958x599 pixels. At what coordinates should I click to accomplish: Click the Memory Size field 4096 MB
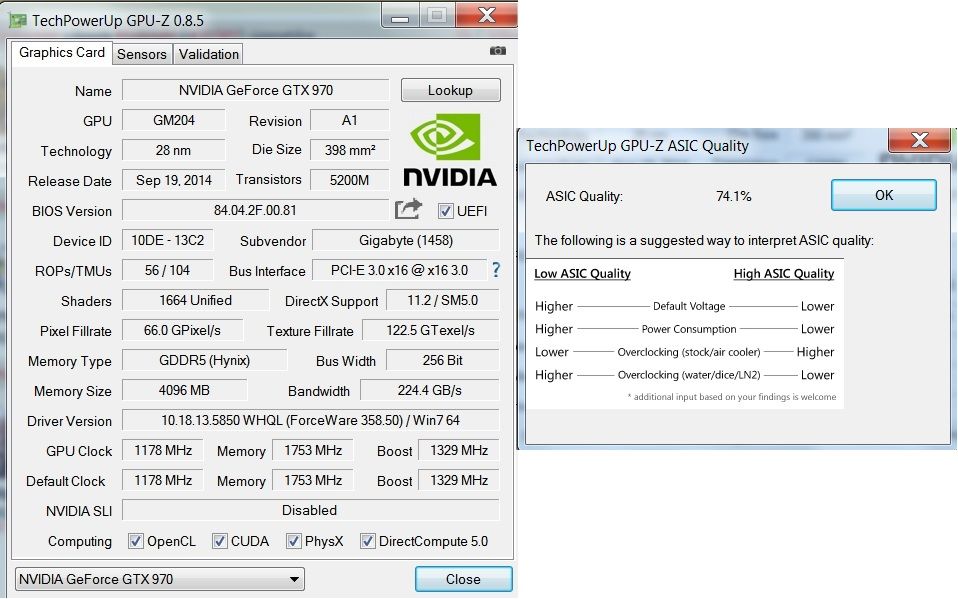pyautogui.click(x=185, y=390)
